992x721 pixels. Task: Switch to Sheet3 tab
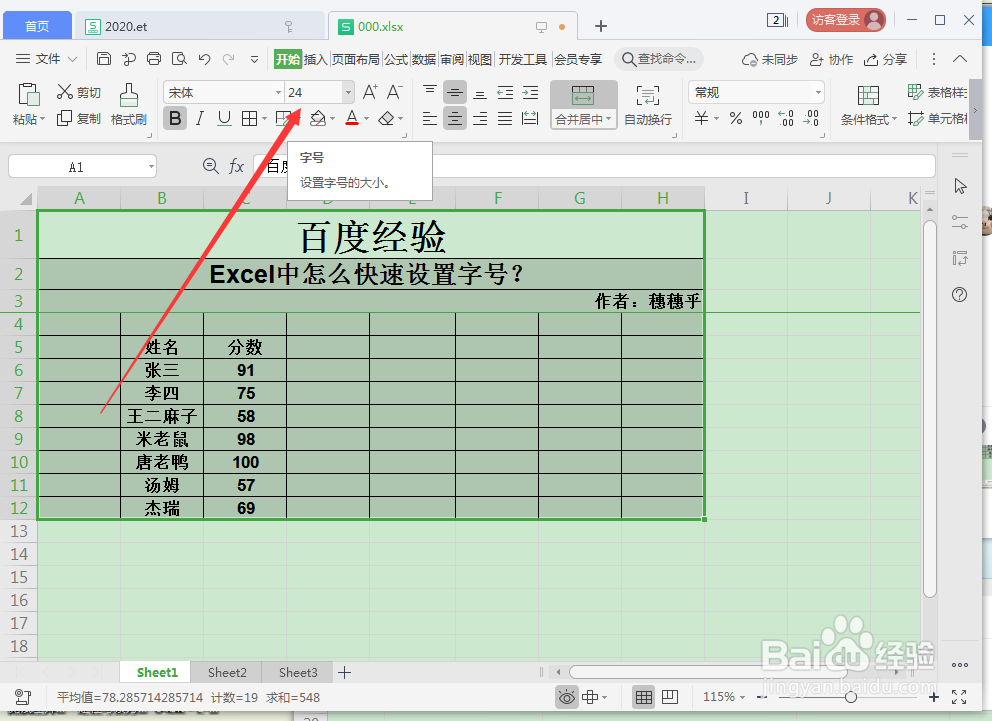pyautogui.click(x=298, y=672)
